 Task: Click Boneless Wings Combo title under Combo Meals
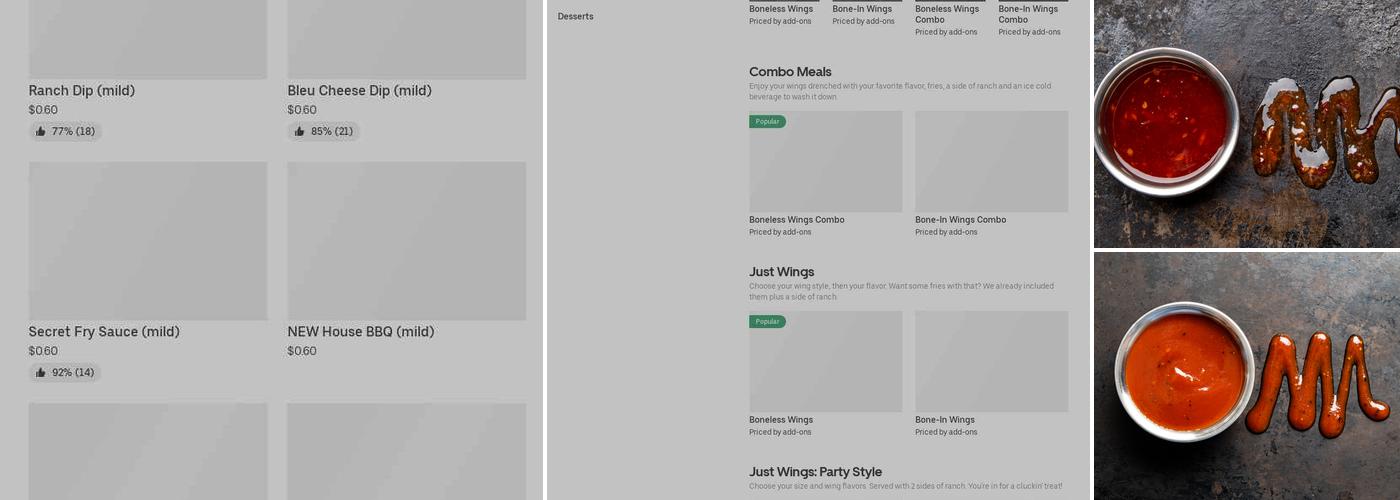point(796,220)
